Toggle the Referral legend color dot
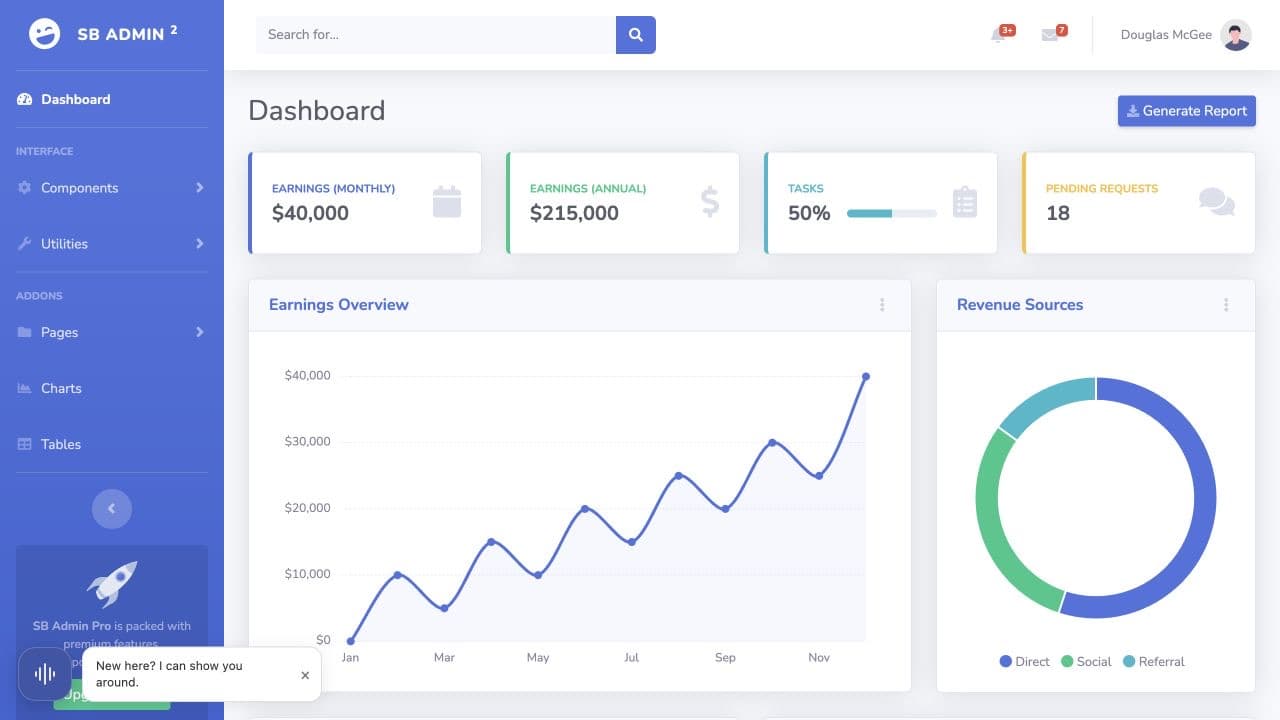 1129,661
